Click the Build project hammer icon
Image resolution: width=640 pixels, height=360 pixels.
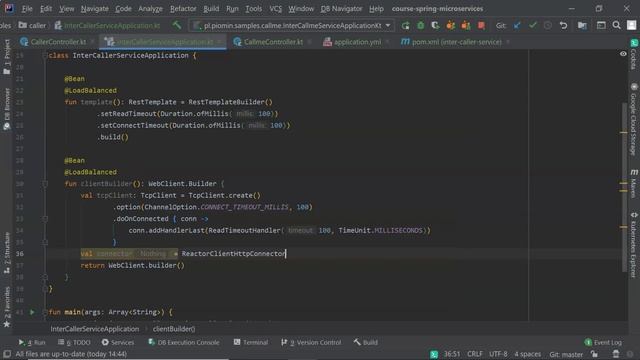tap(177, 25)
